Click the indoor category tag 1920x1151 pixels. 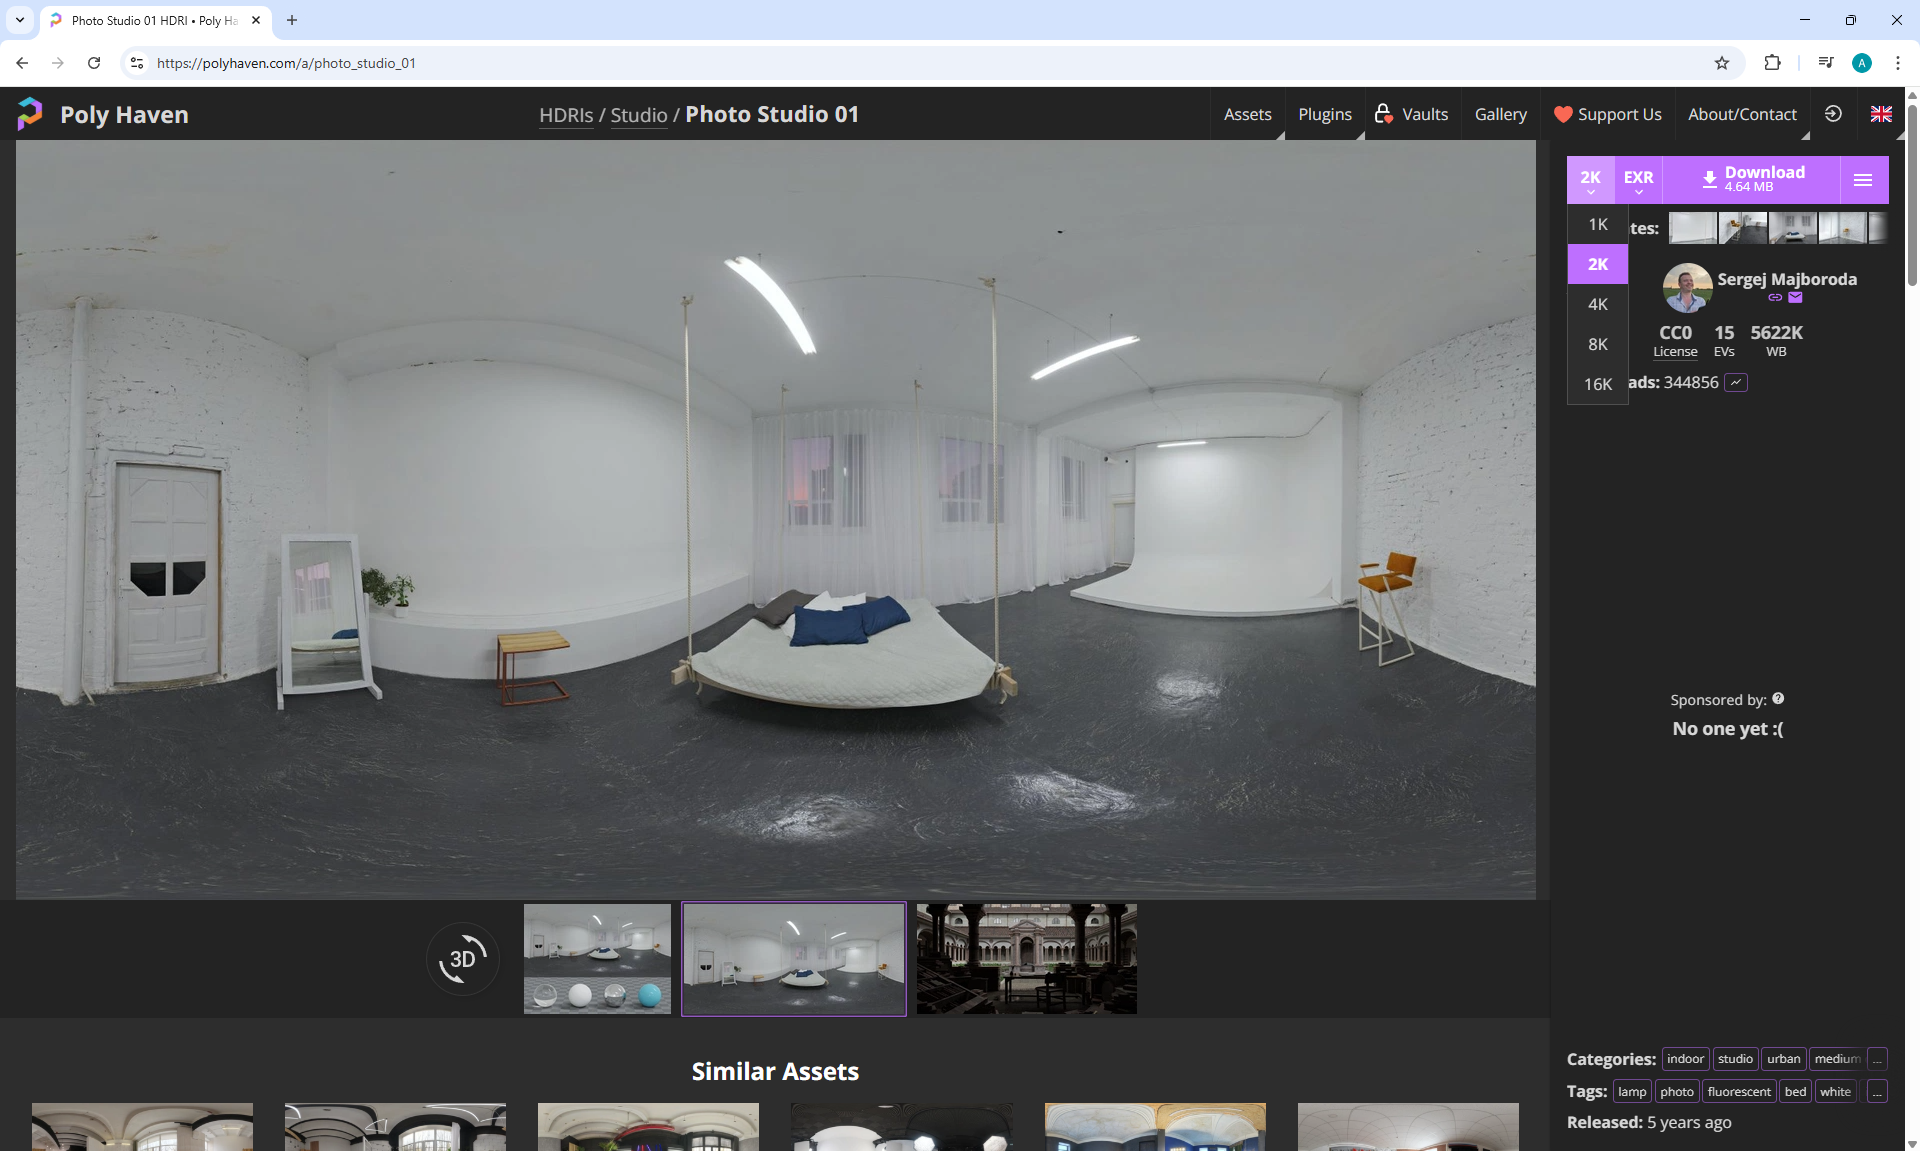1685,1059
